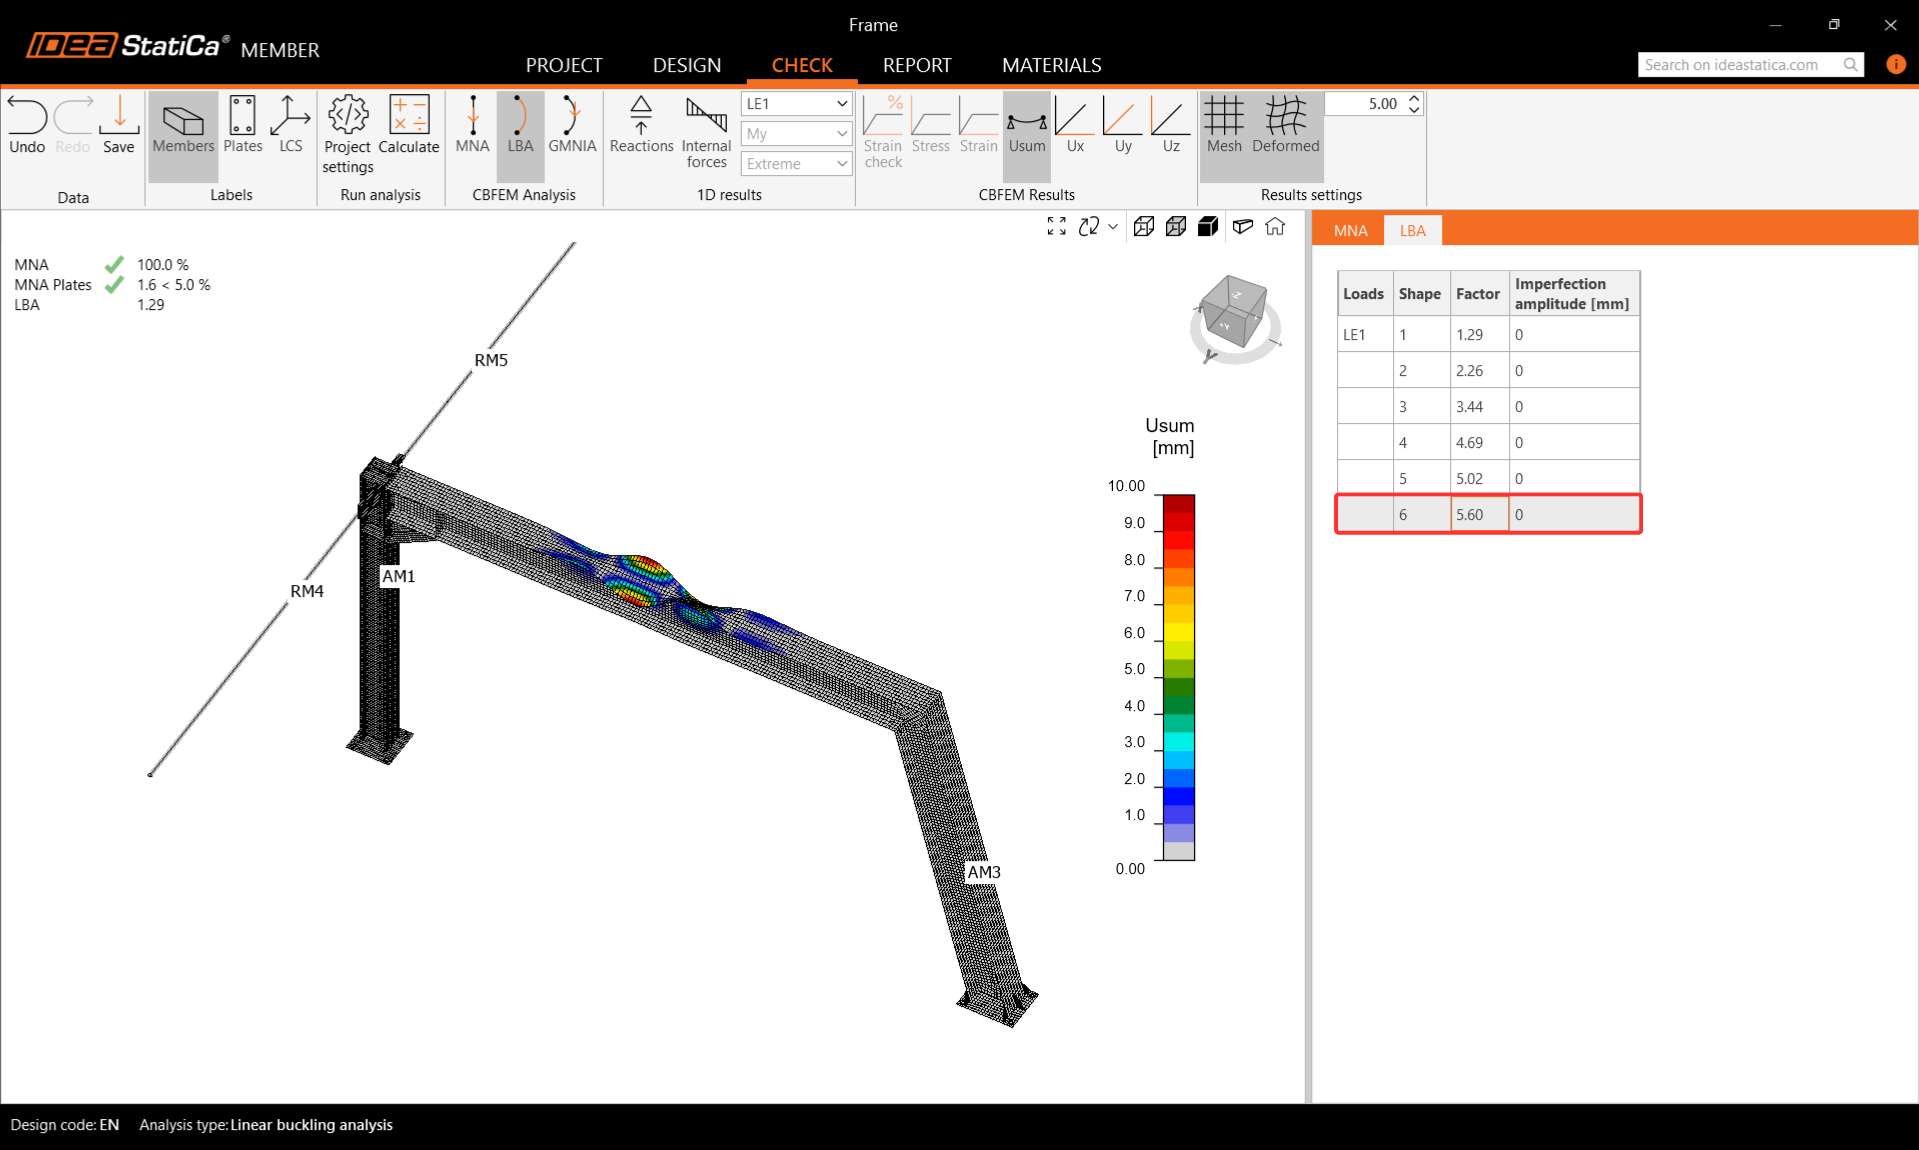This screenshot has width=1919, height=1150.
Task: Open the LE1 load dropdown
Action: 796,104
